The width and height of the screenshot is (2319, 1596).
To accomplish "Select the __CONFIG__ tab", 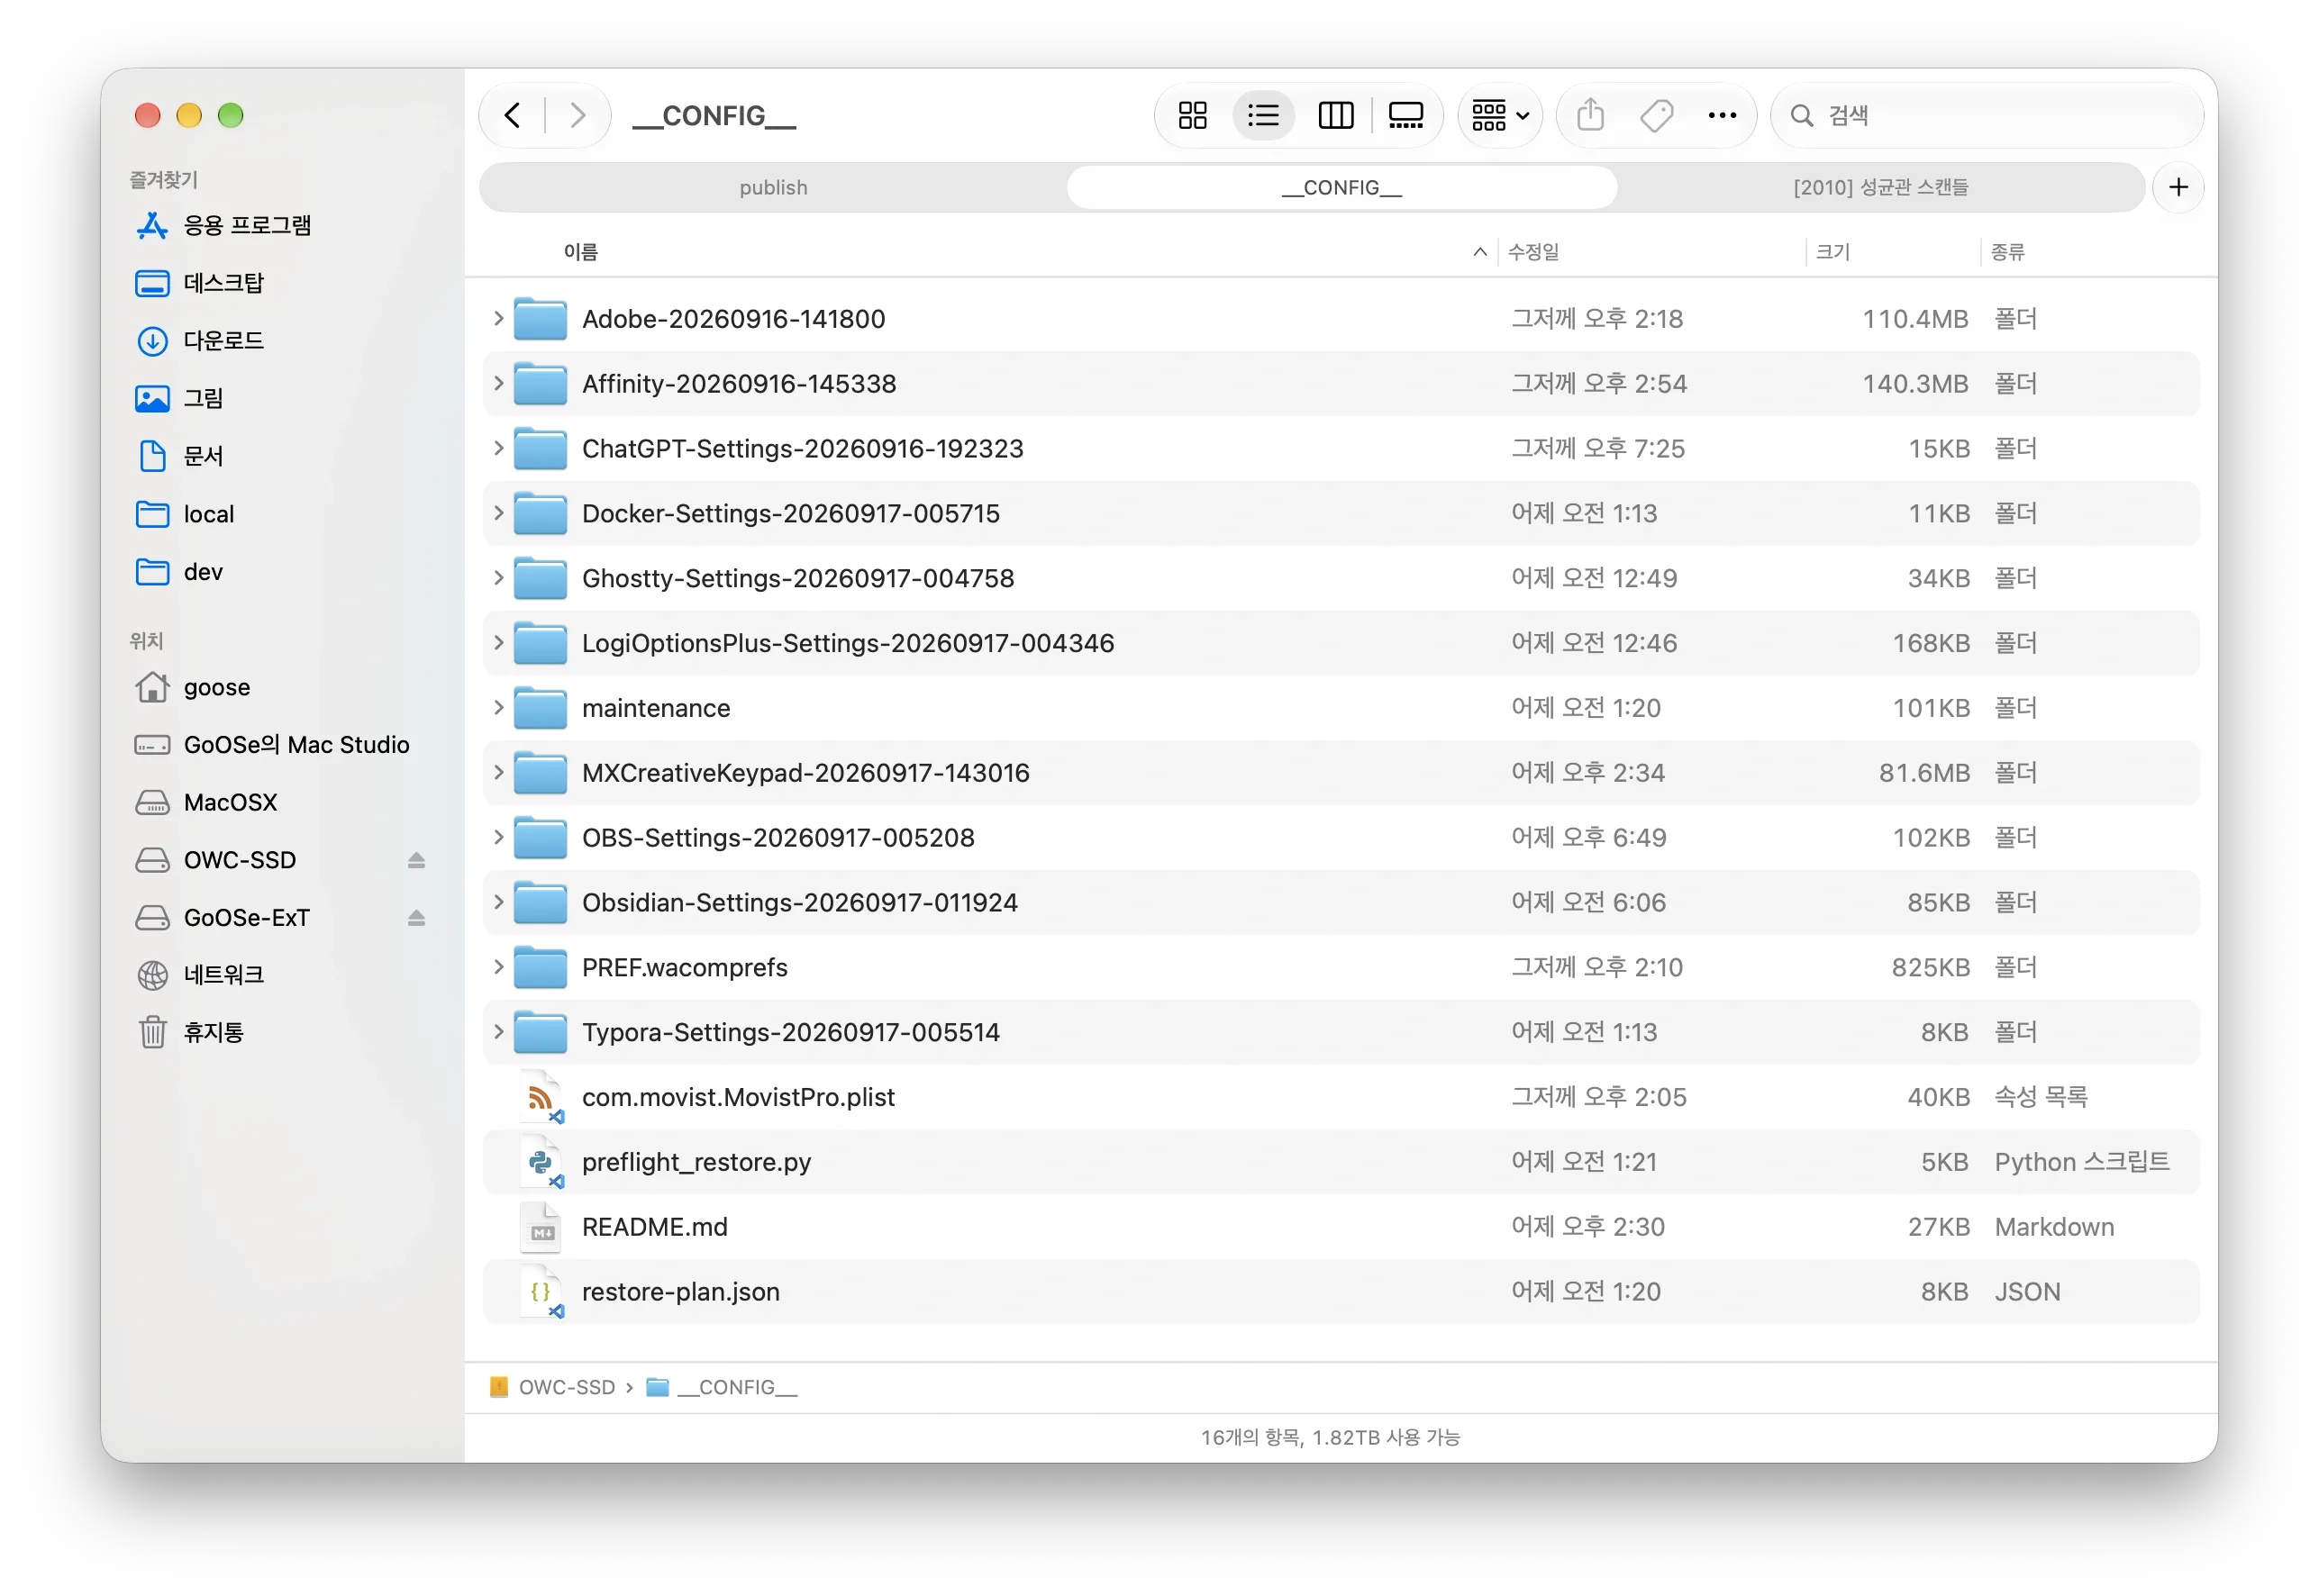I will [1342, 188].
